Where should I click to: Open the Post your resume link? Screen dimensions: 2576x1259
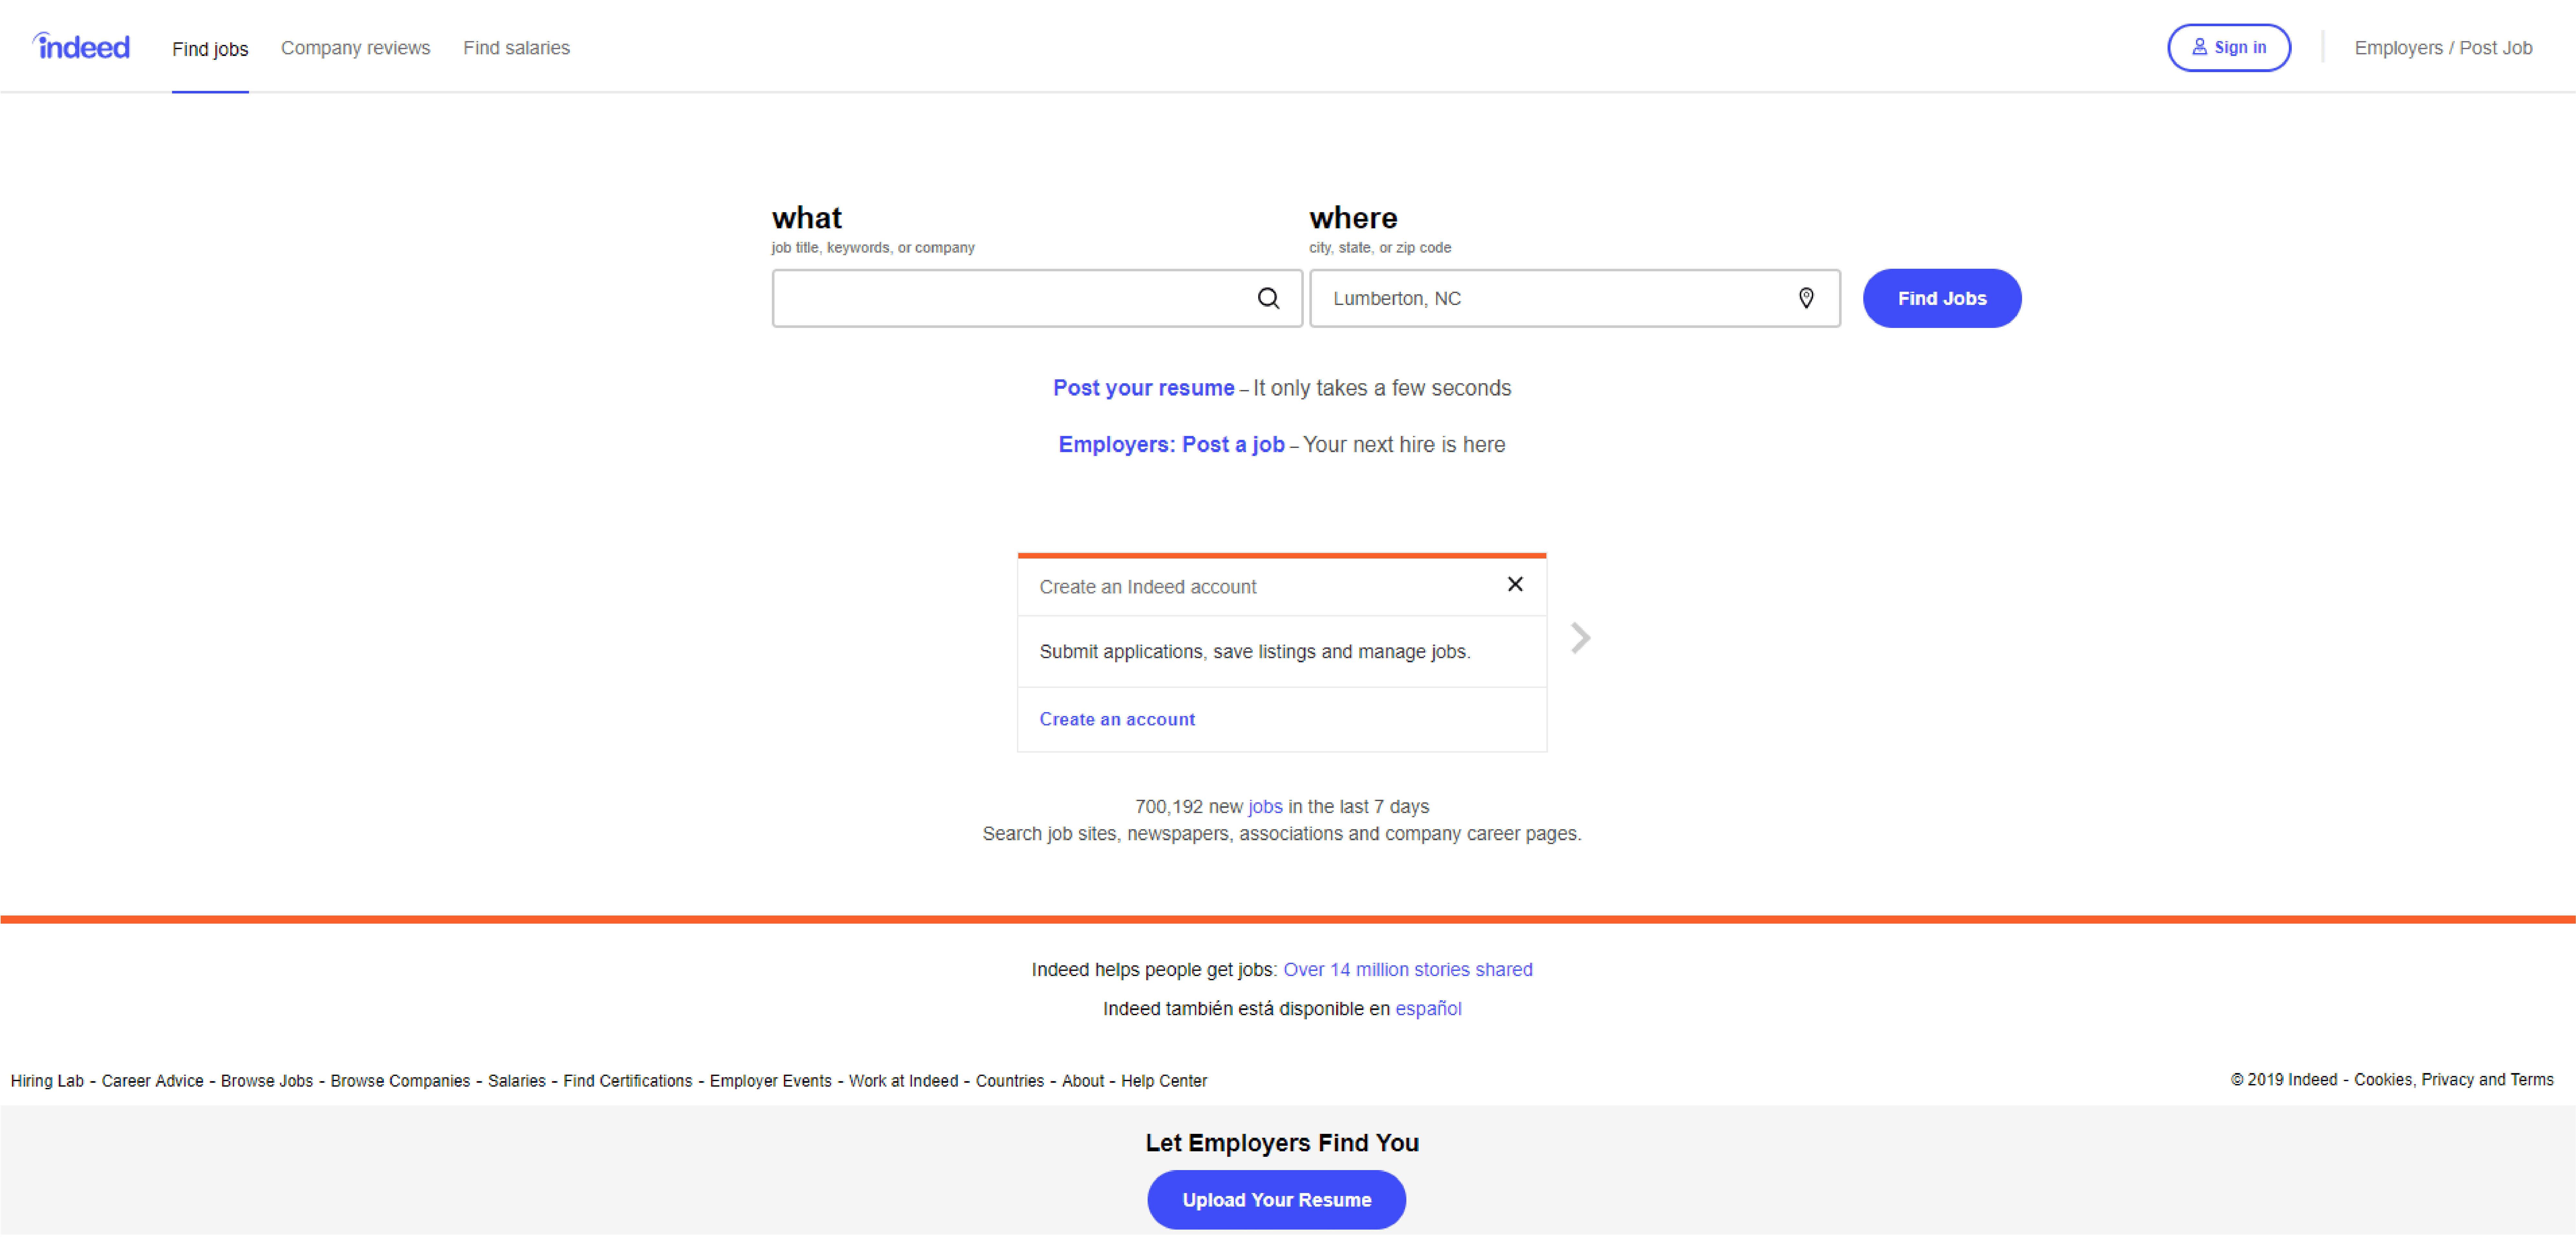click(1143, 388)
